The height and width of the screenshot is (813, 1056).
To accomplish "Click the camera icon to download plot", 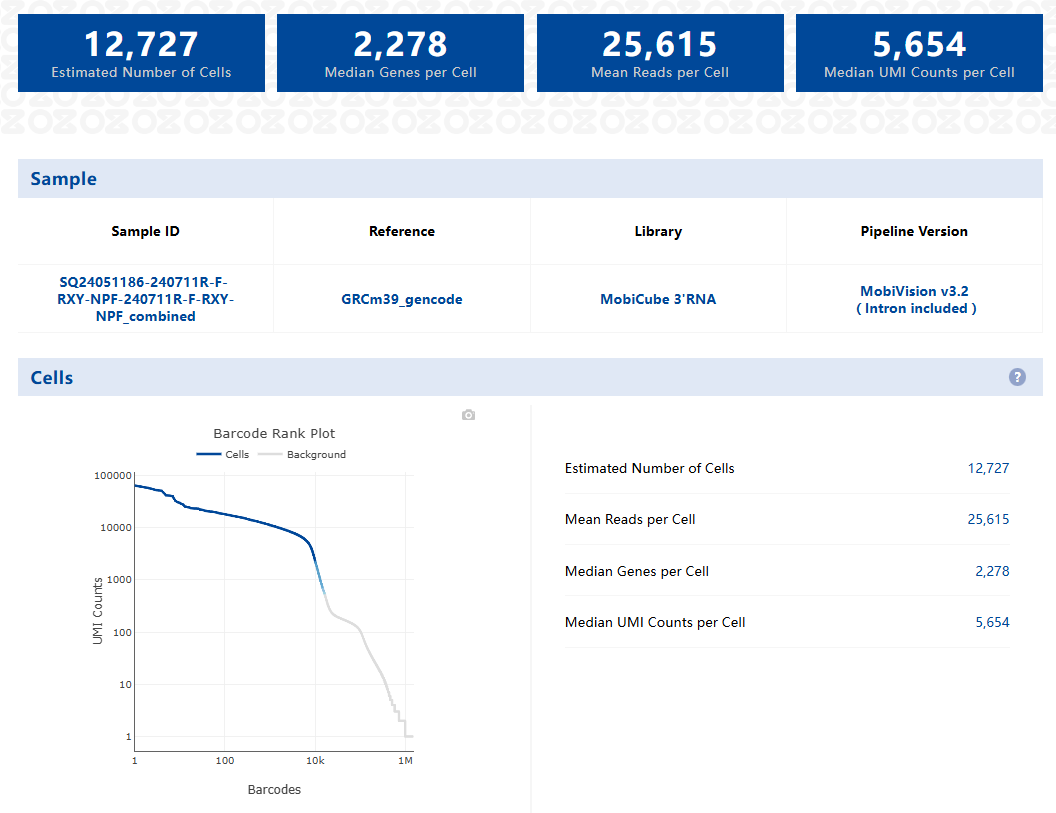I will [468, 415].
